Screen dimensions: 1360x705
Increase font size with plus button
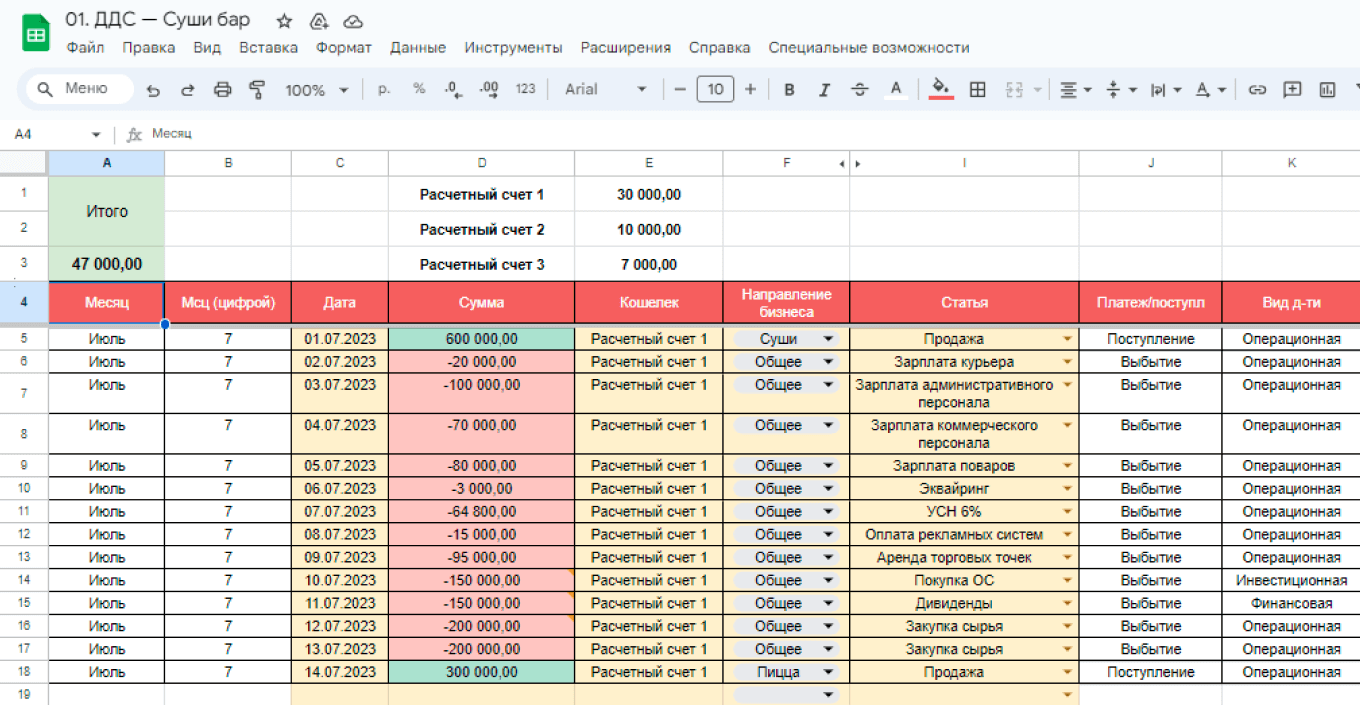(x=750, y=90)
